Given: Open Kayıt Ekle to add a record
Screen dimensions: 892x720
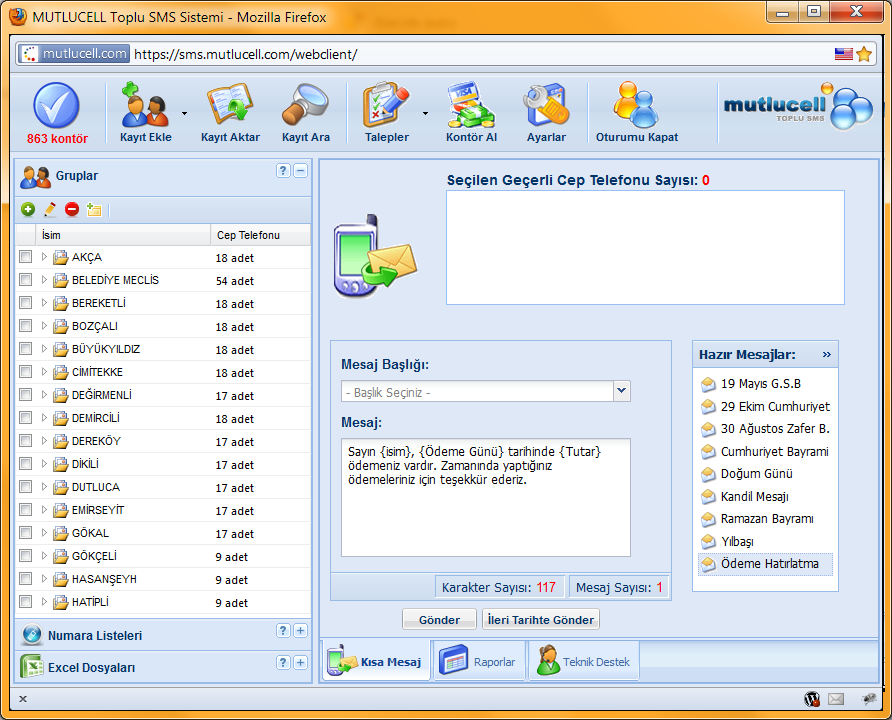Looking at the screenshot, I should [145, 112].
